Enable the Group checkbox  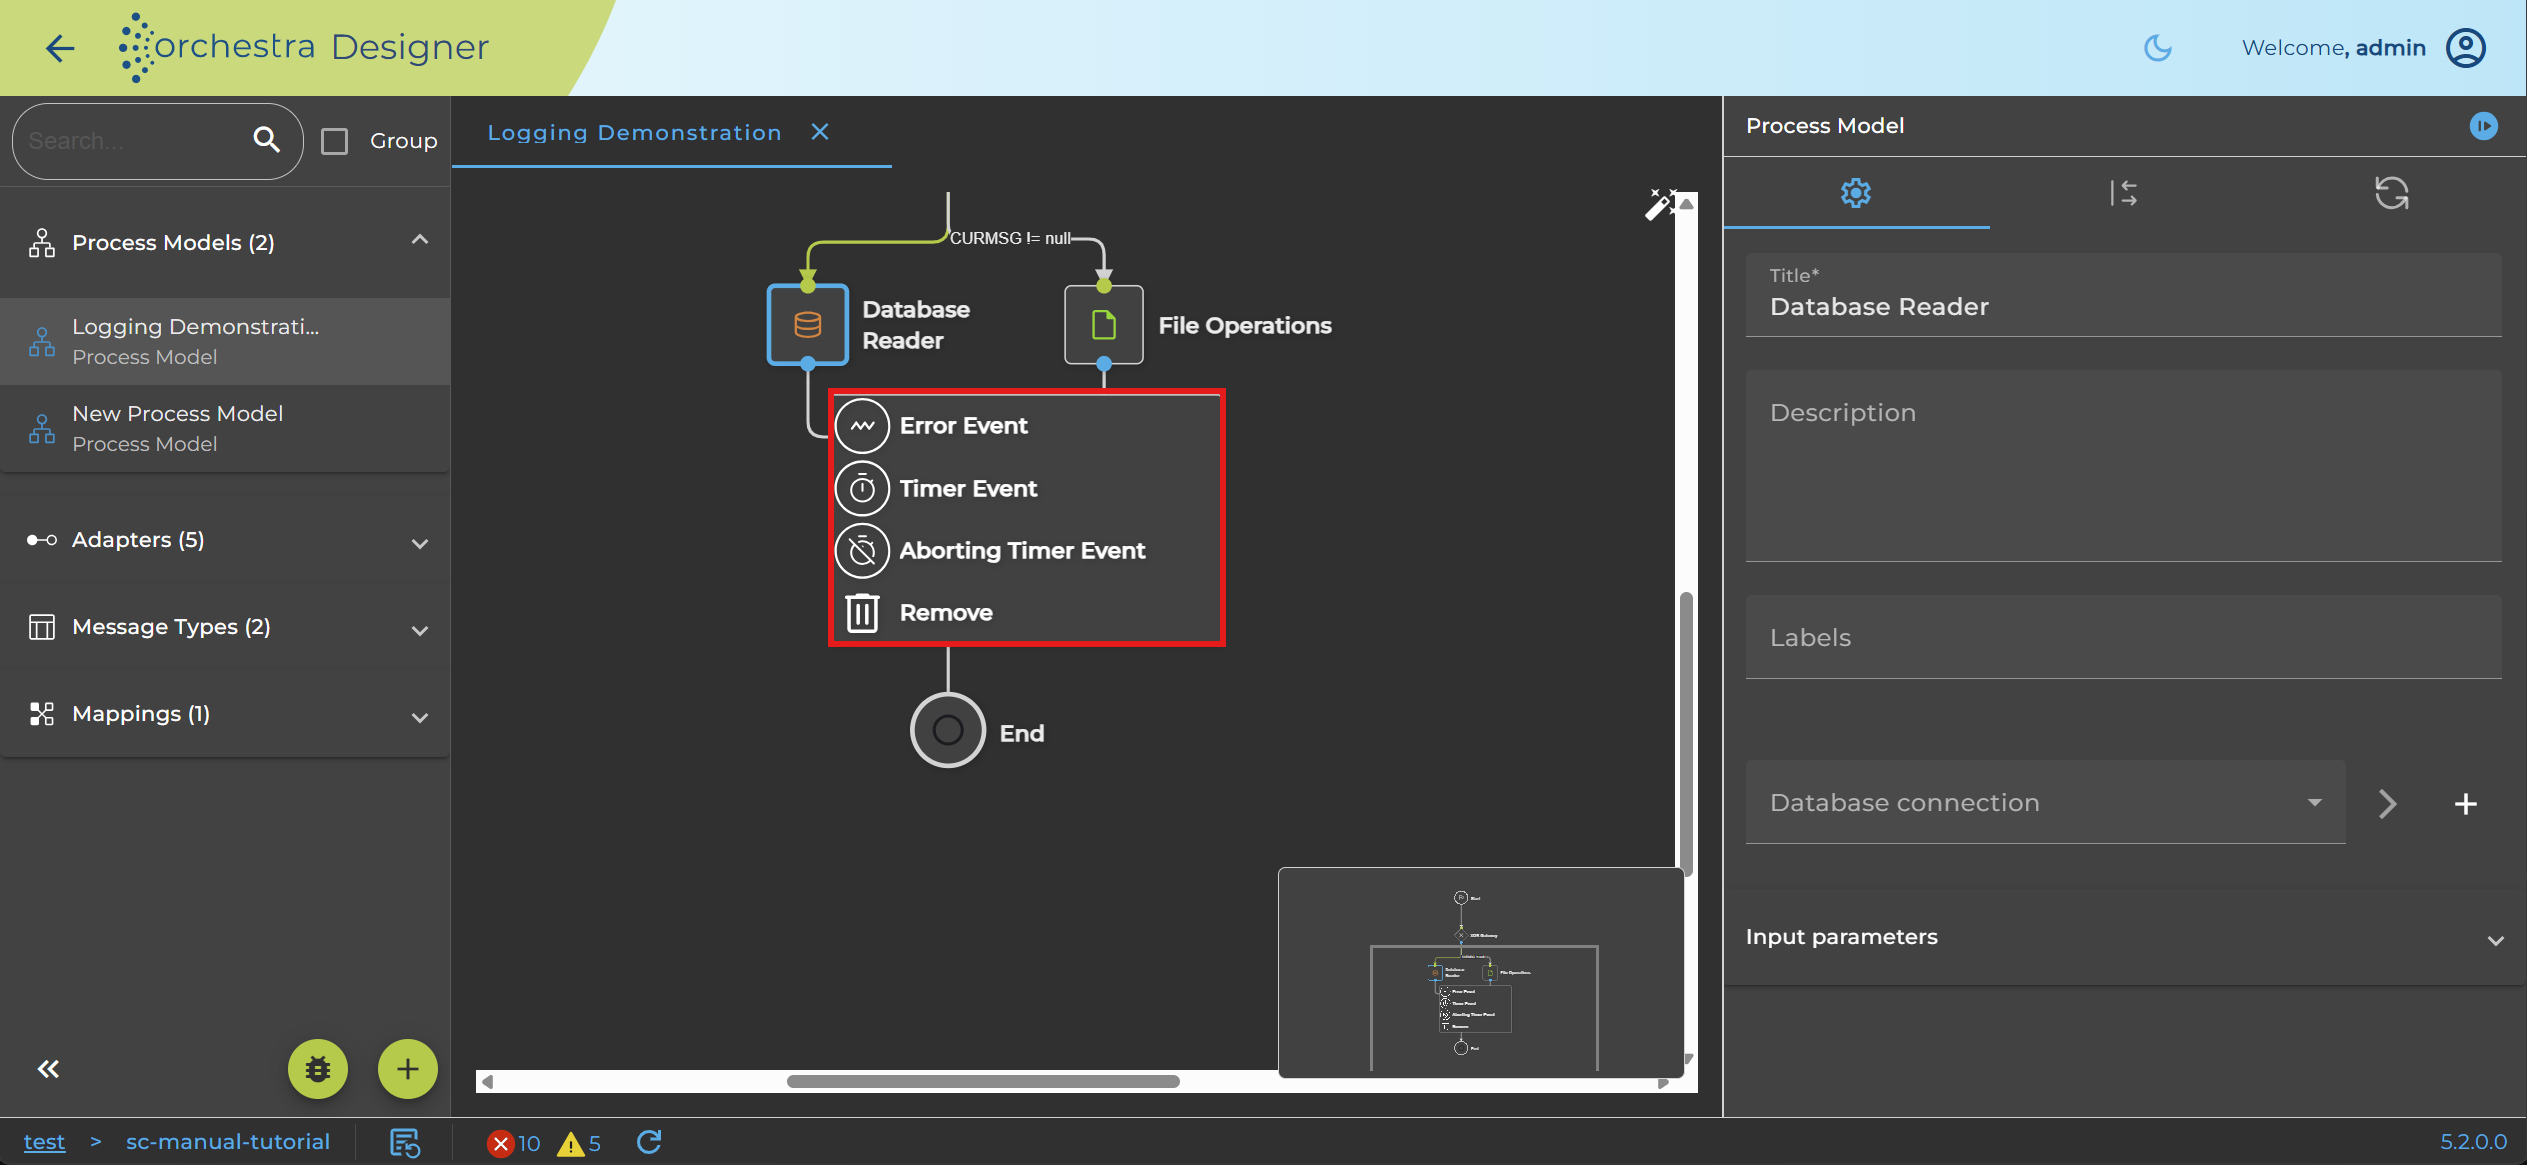click(335, 141)
